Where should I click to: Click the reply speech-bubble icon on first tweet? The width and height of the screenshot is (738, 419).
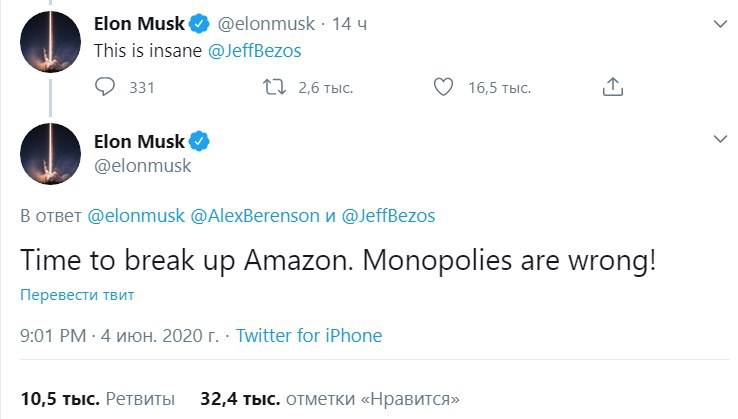(104, 87)
